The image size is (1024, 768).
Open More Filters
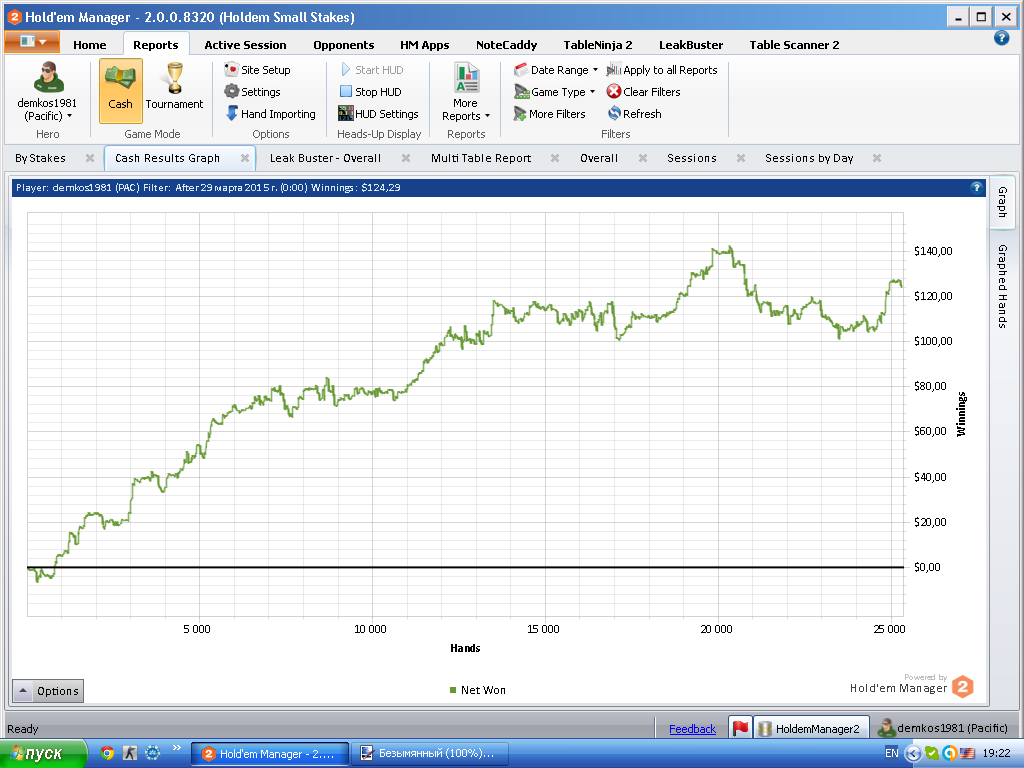[549, 114]
